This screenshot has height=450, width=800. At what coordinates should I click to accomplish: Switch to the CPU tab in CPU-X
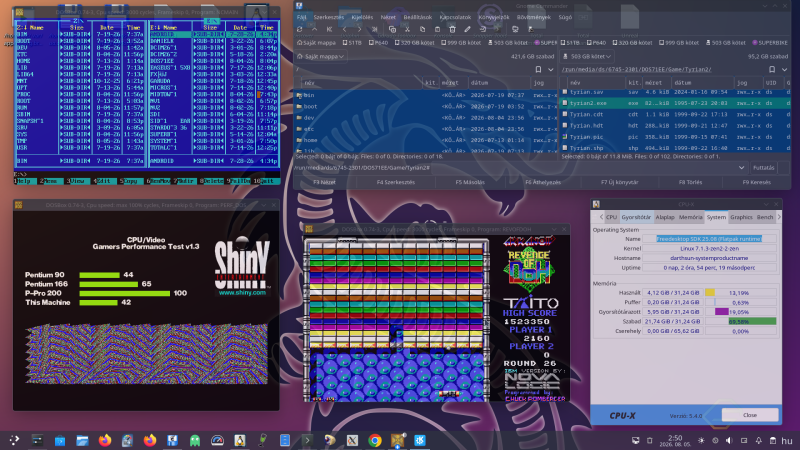(611, 217)
